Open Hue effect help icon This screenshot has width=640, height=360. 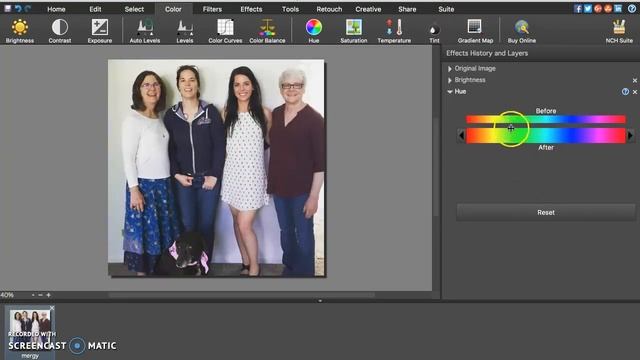click(x=625, y=92)
